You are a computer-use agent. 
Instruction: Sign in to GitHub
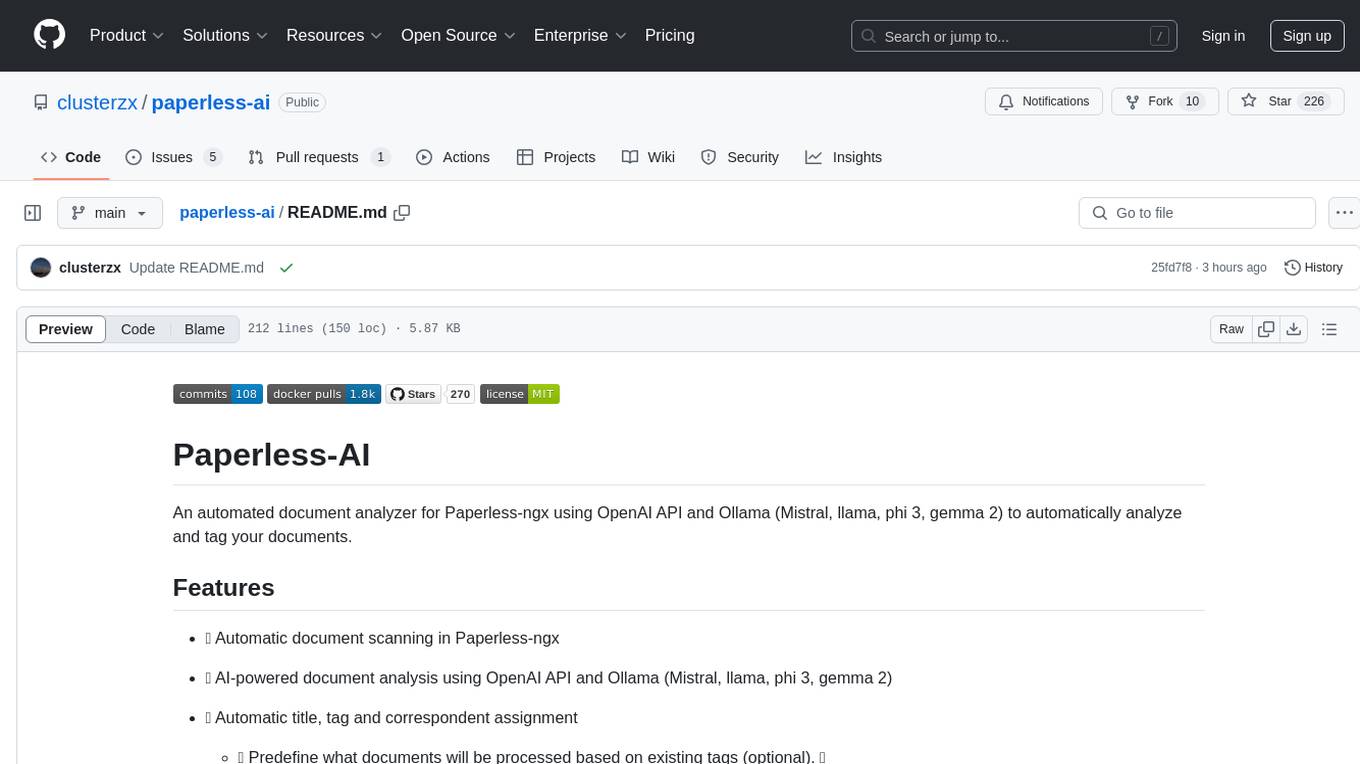click(x=1223, y=36)
